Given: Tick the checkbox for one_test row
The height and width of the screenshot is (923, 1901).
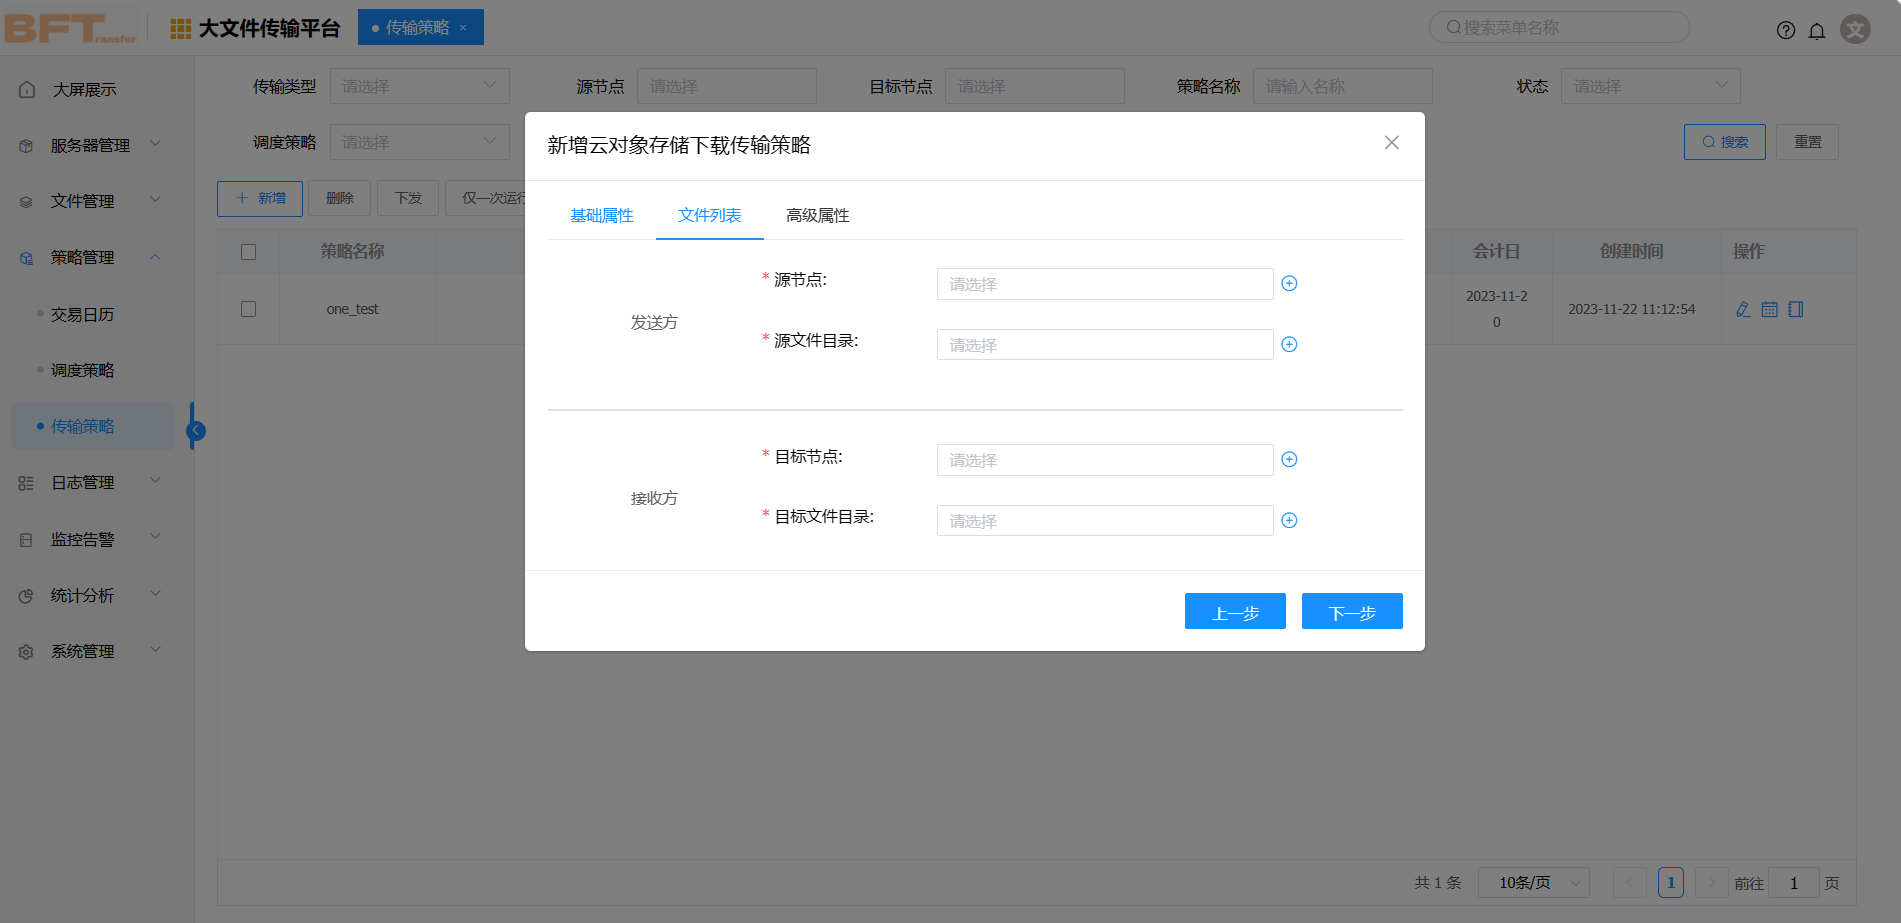Looking at the screenshot, I should coord(249,310).
